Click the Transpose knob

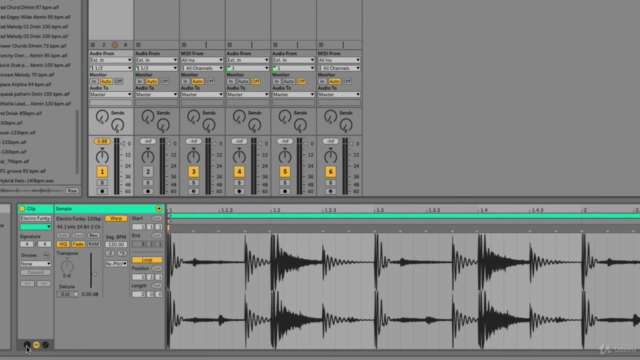click(67, 267)
